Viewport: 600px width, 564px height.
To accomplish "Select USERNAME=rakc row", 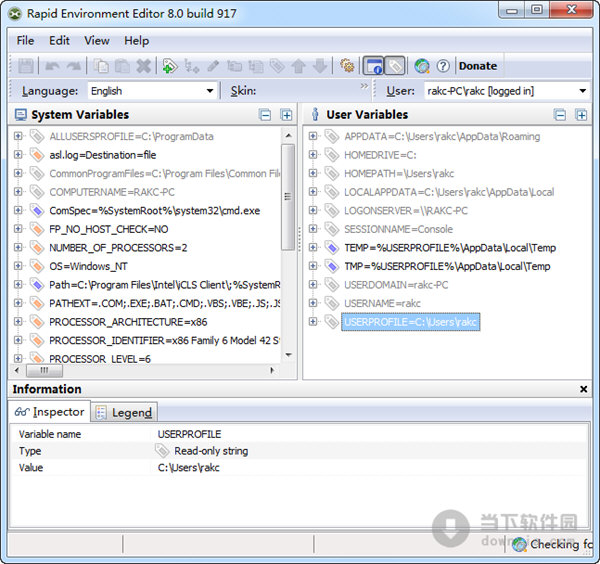I will pyautogui.click(x=382, y=303).
